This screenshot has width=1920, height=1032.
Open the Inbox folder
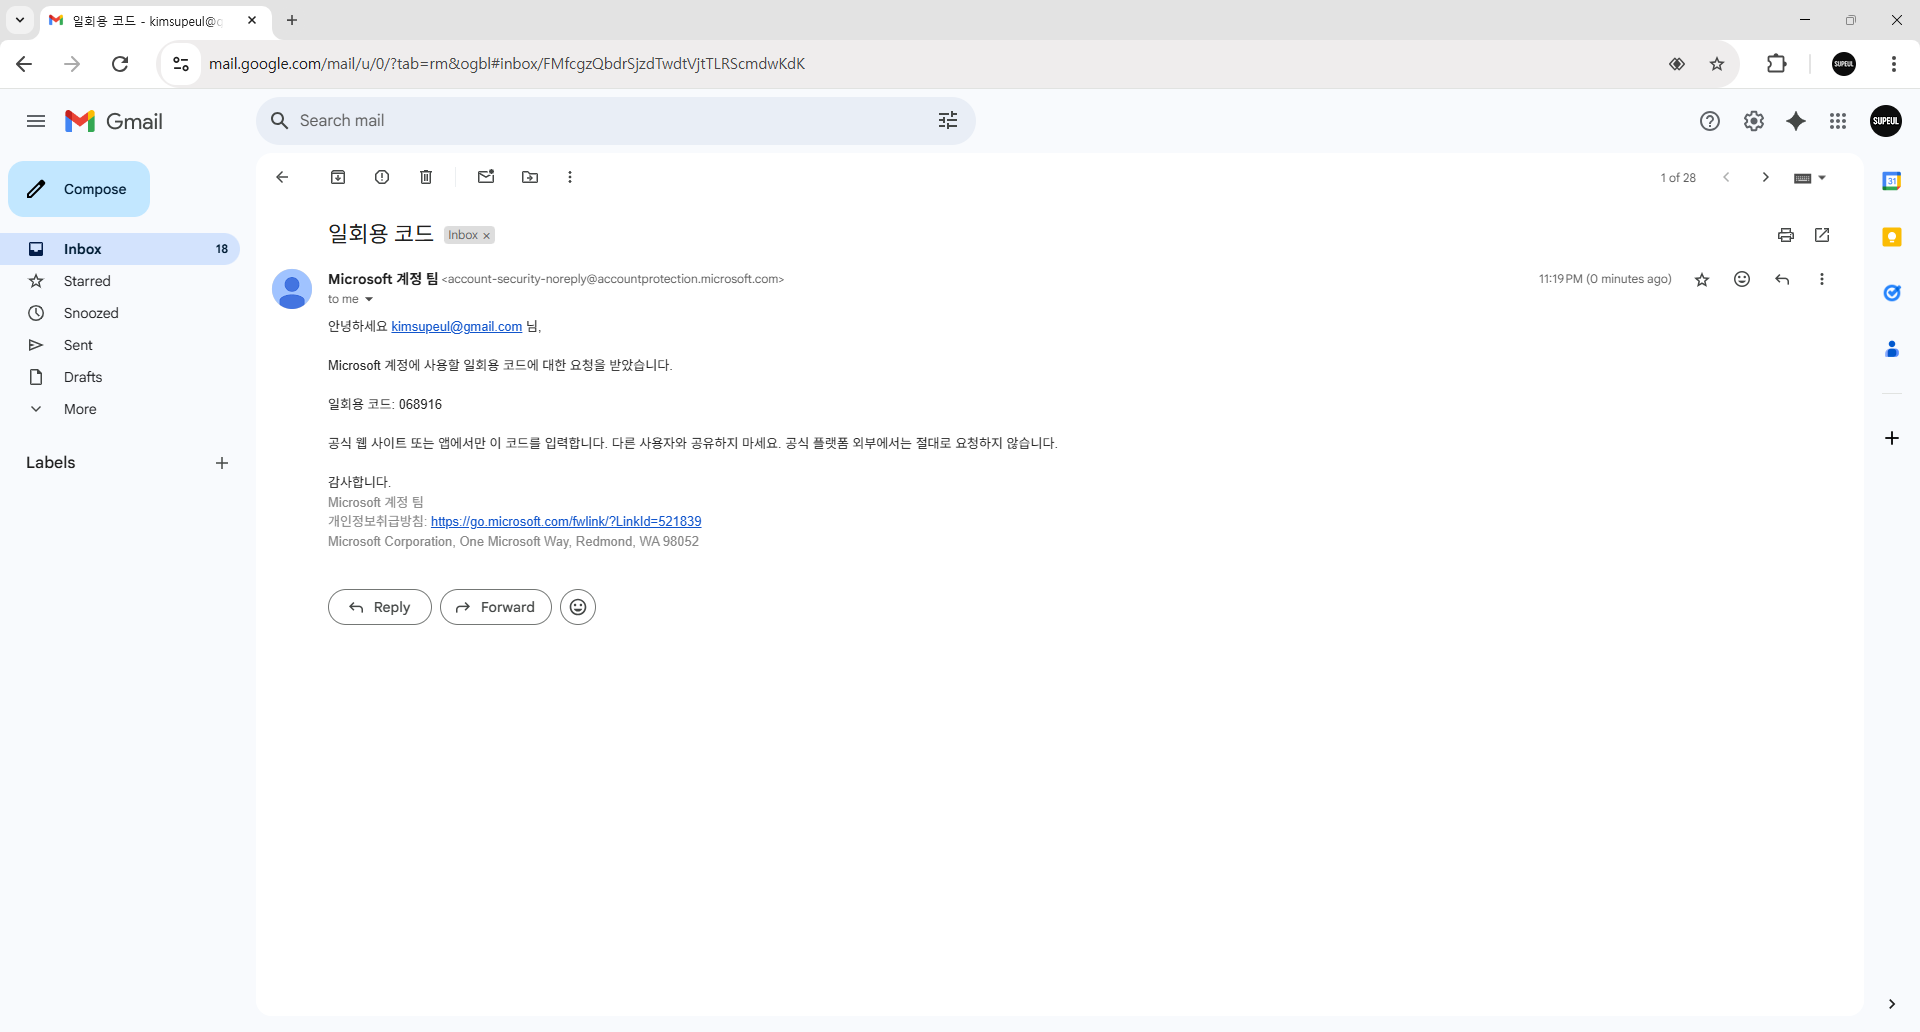pos(120,249)
